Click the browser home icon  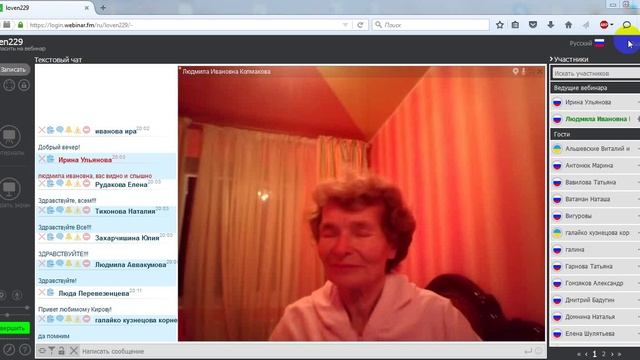point(568,25)
